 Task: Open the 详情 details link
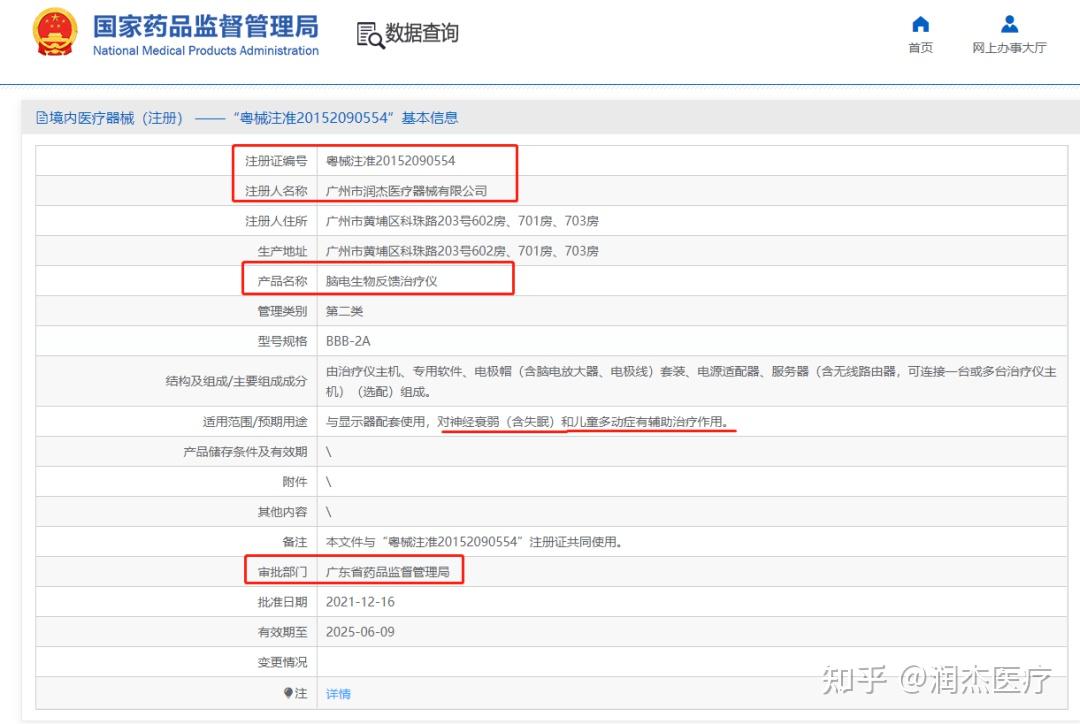[337, 692]
